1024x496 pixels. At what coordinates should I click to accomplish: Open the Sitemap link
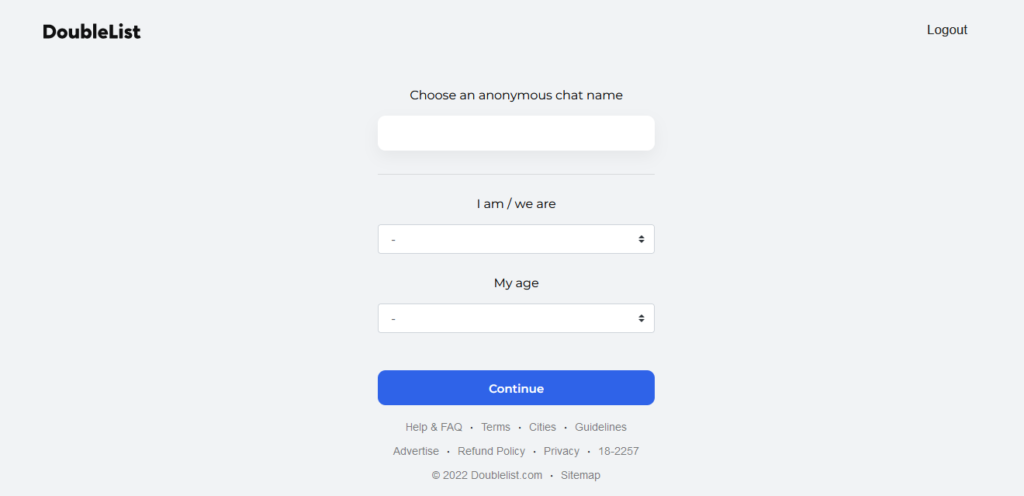[x=580, y=475]
